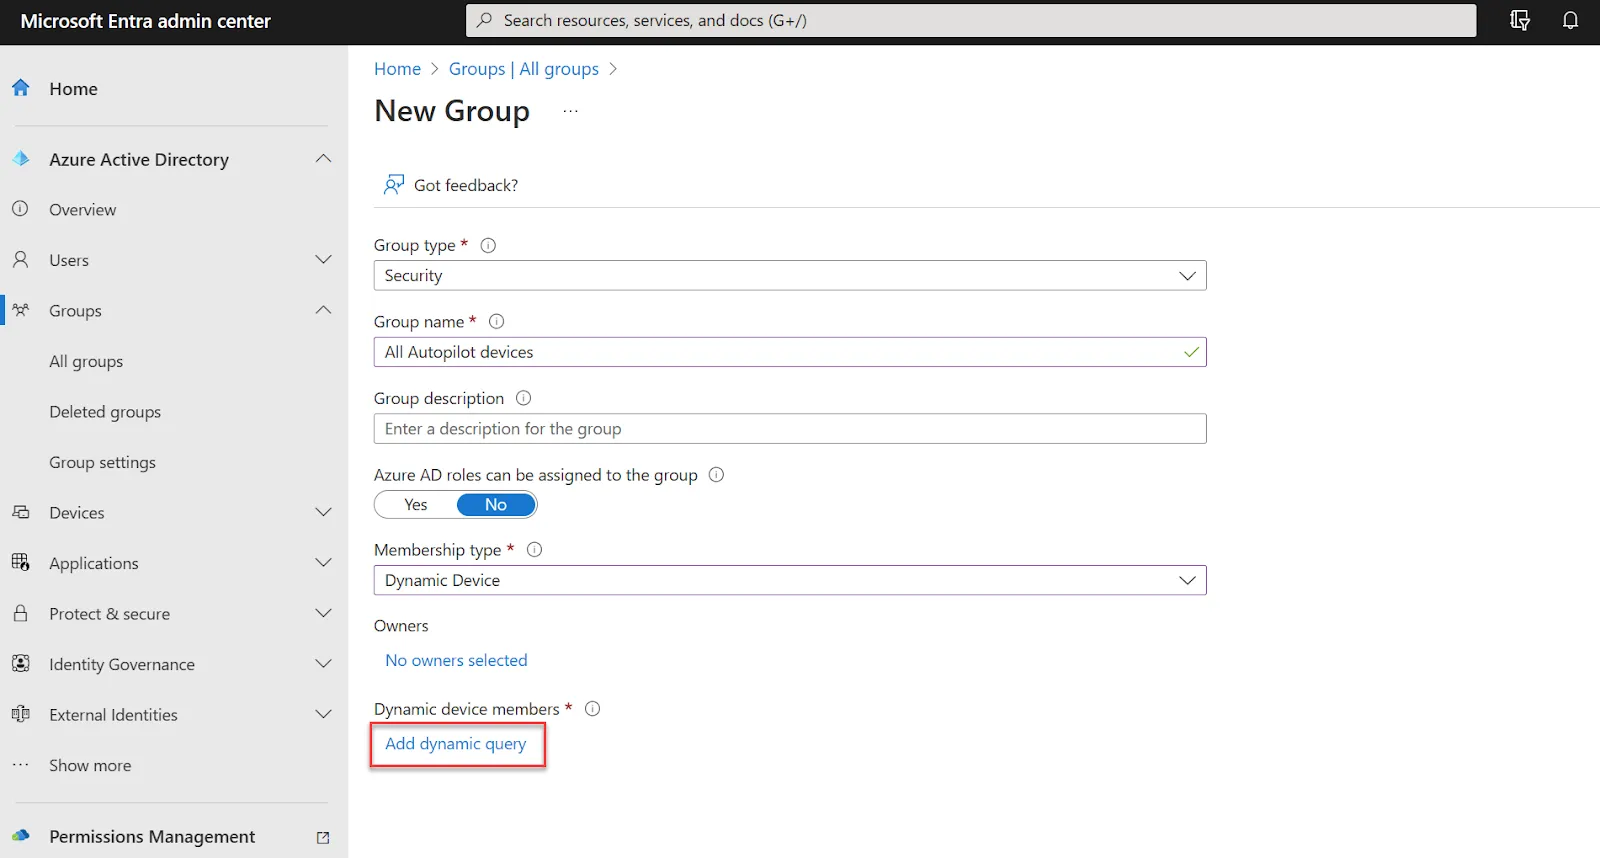This screenshot has height=858, width=1600.
Task: Open All groups in sidebar
Action: [86, 361]
